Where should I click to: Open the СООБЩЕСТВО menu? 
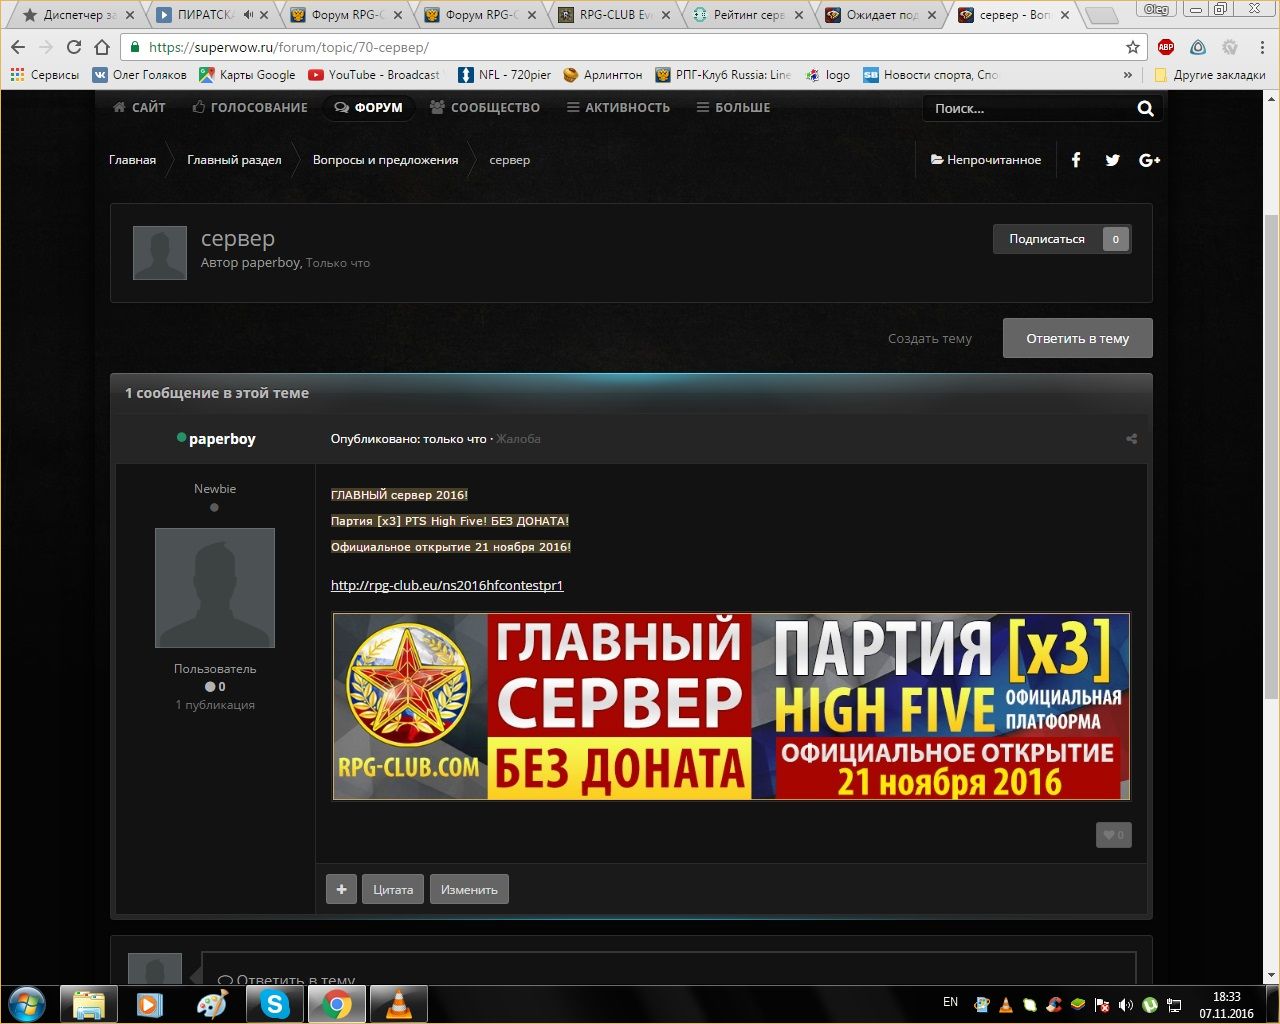tap(485, 107)
